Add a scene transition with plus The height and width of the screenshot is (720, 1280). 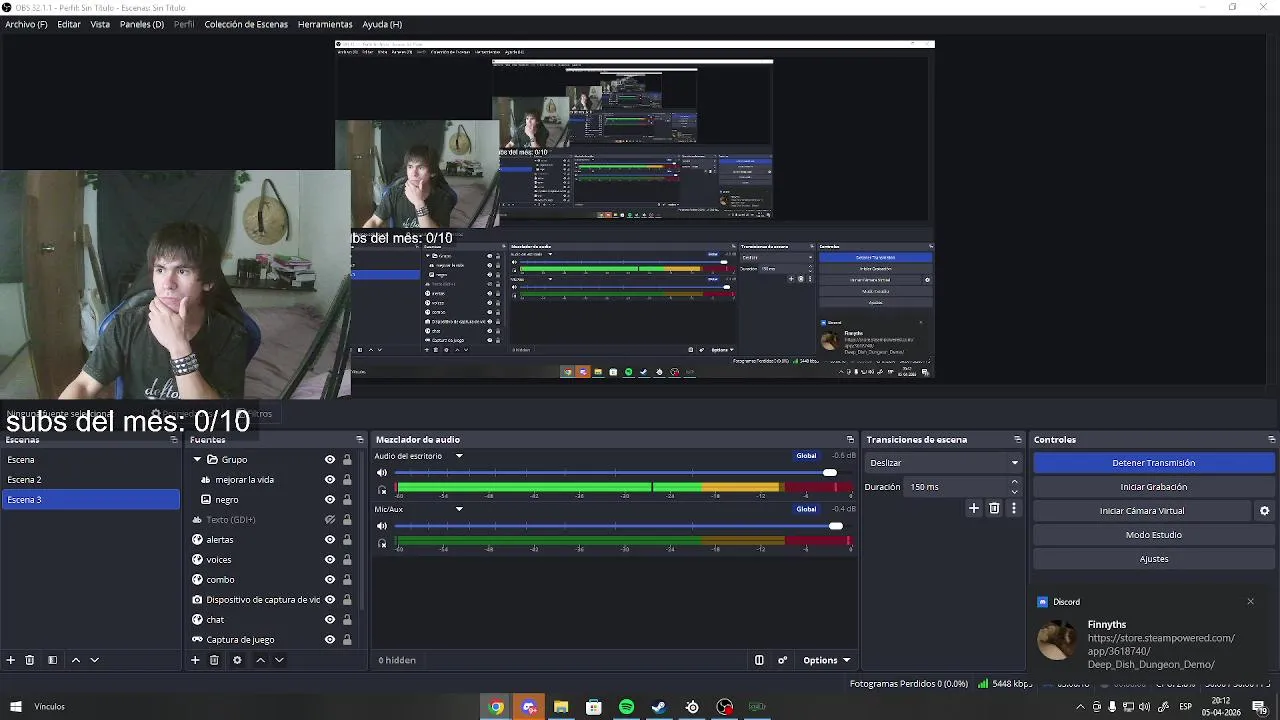974,508
